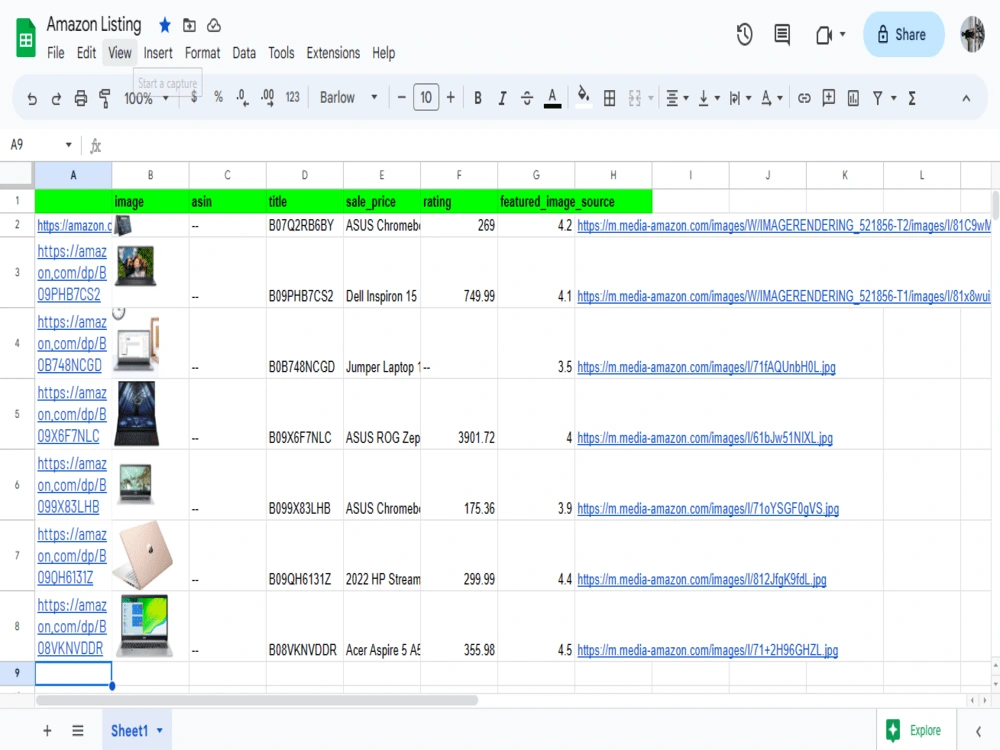
Task: Open the Name box dropdown arrow
Action: pos(68,145)
